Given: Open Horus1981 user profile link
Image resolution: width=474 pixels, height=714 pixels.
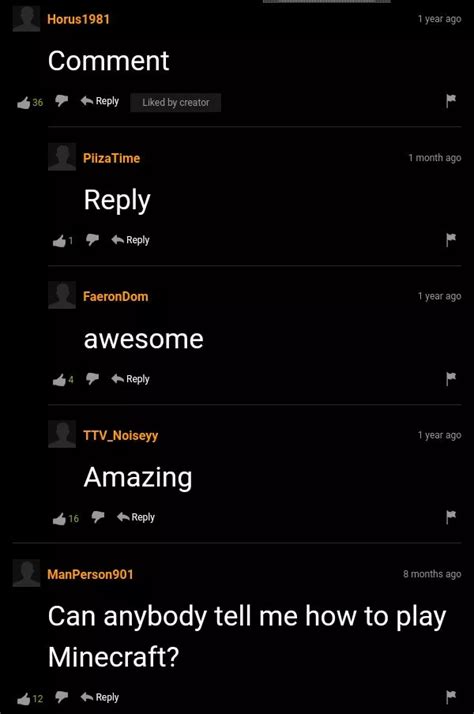Looking at the screenshot, I should point(78,19).
